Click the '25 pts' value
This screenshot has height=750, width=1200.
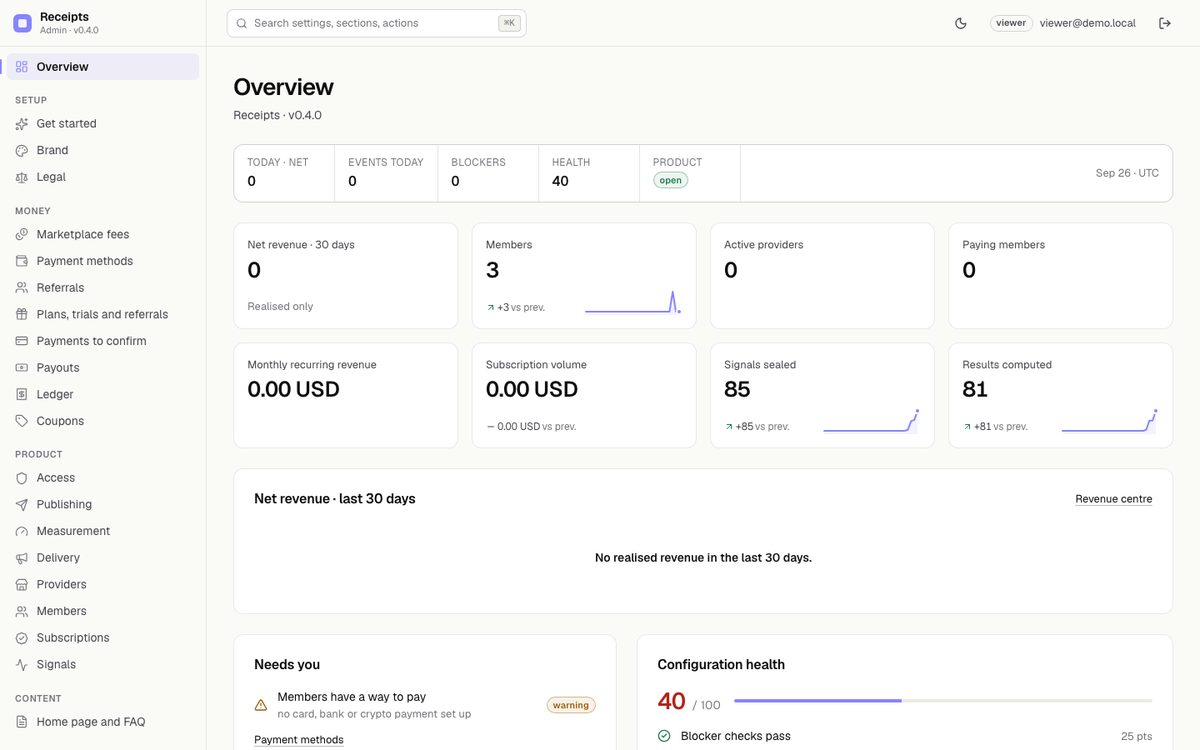[1137, 736]
